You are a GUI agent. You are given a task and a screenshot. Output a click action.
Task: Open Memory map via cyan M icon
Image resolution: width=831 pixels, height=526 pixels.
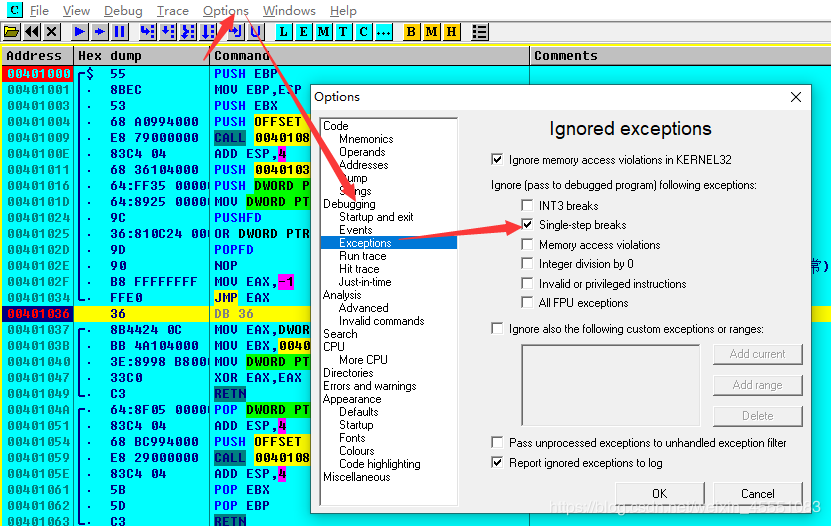coord(323,32)
